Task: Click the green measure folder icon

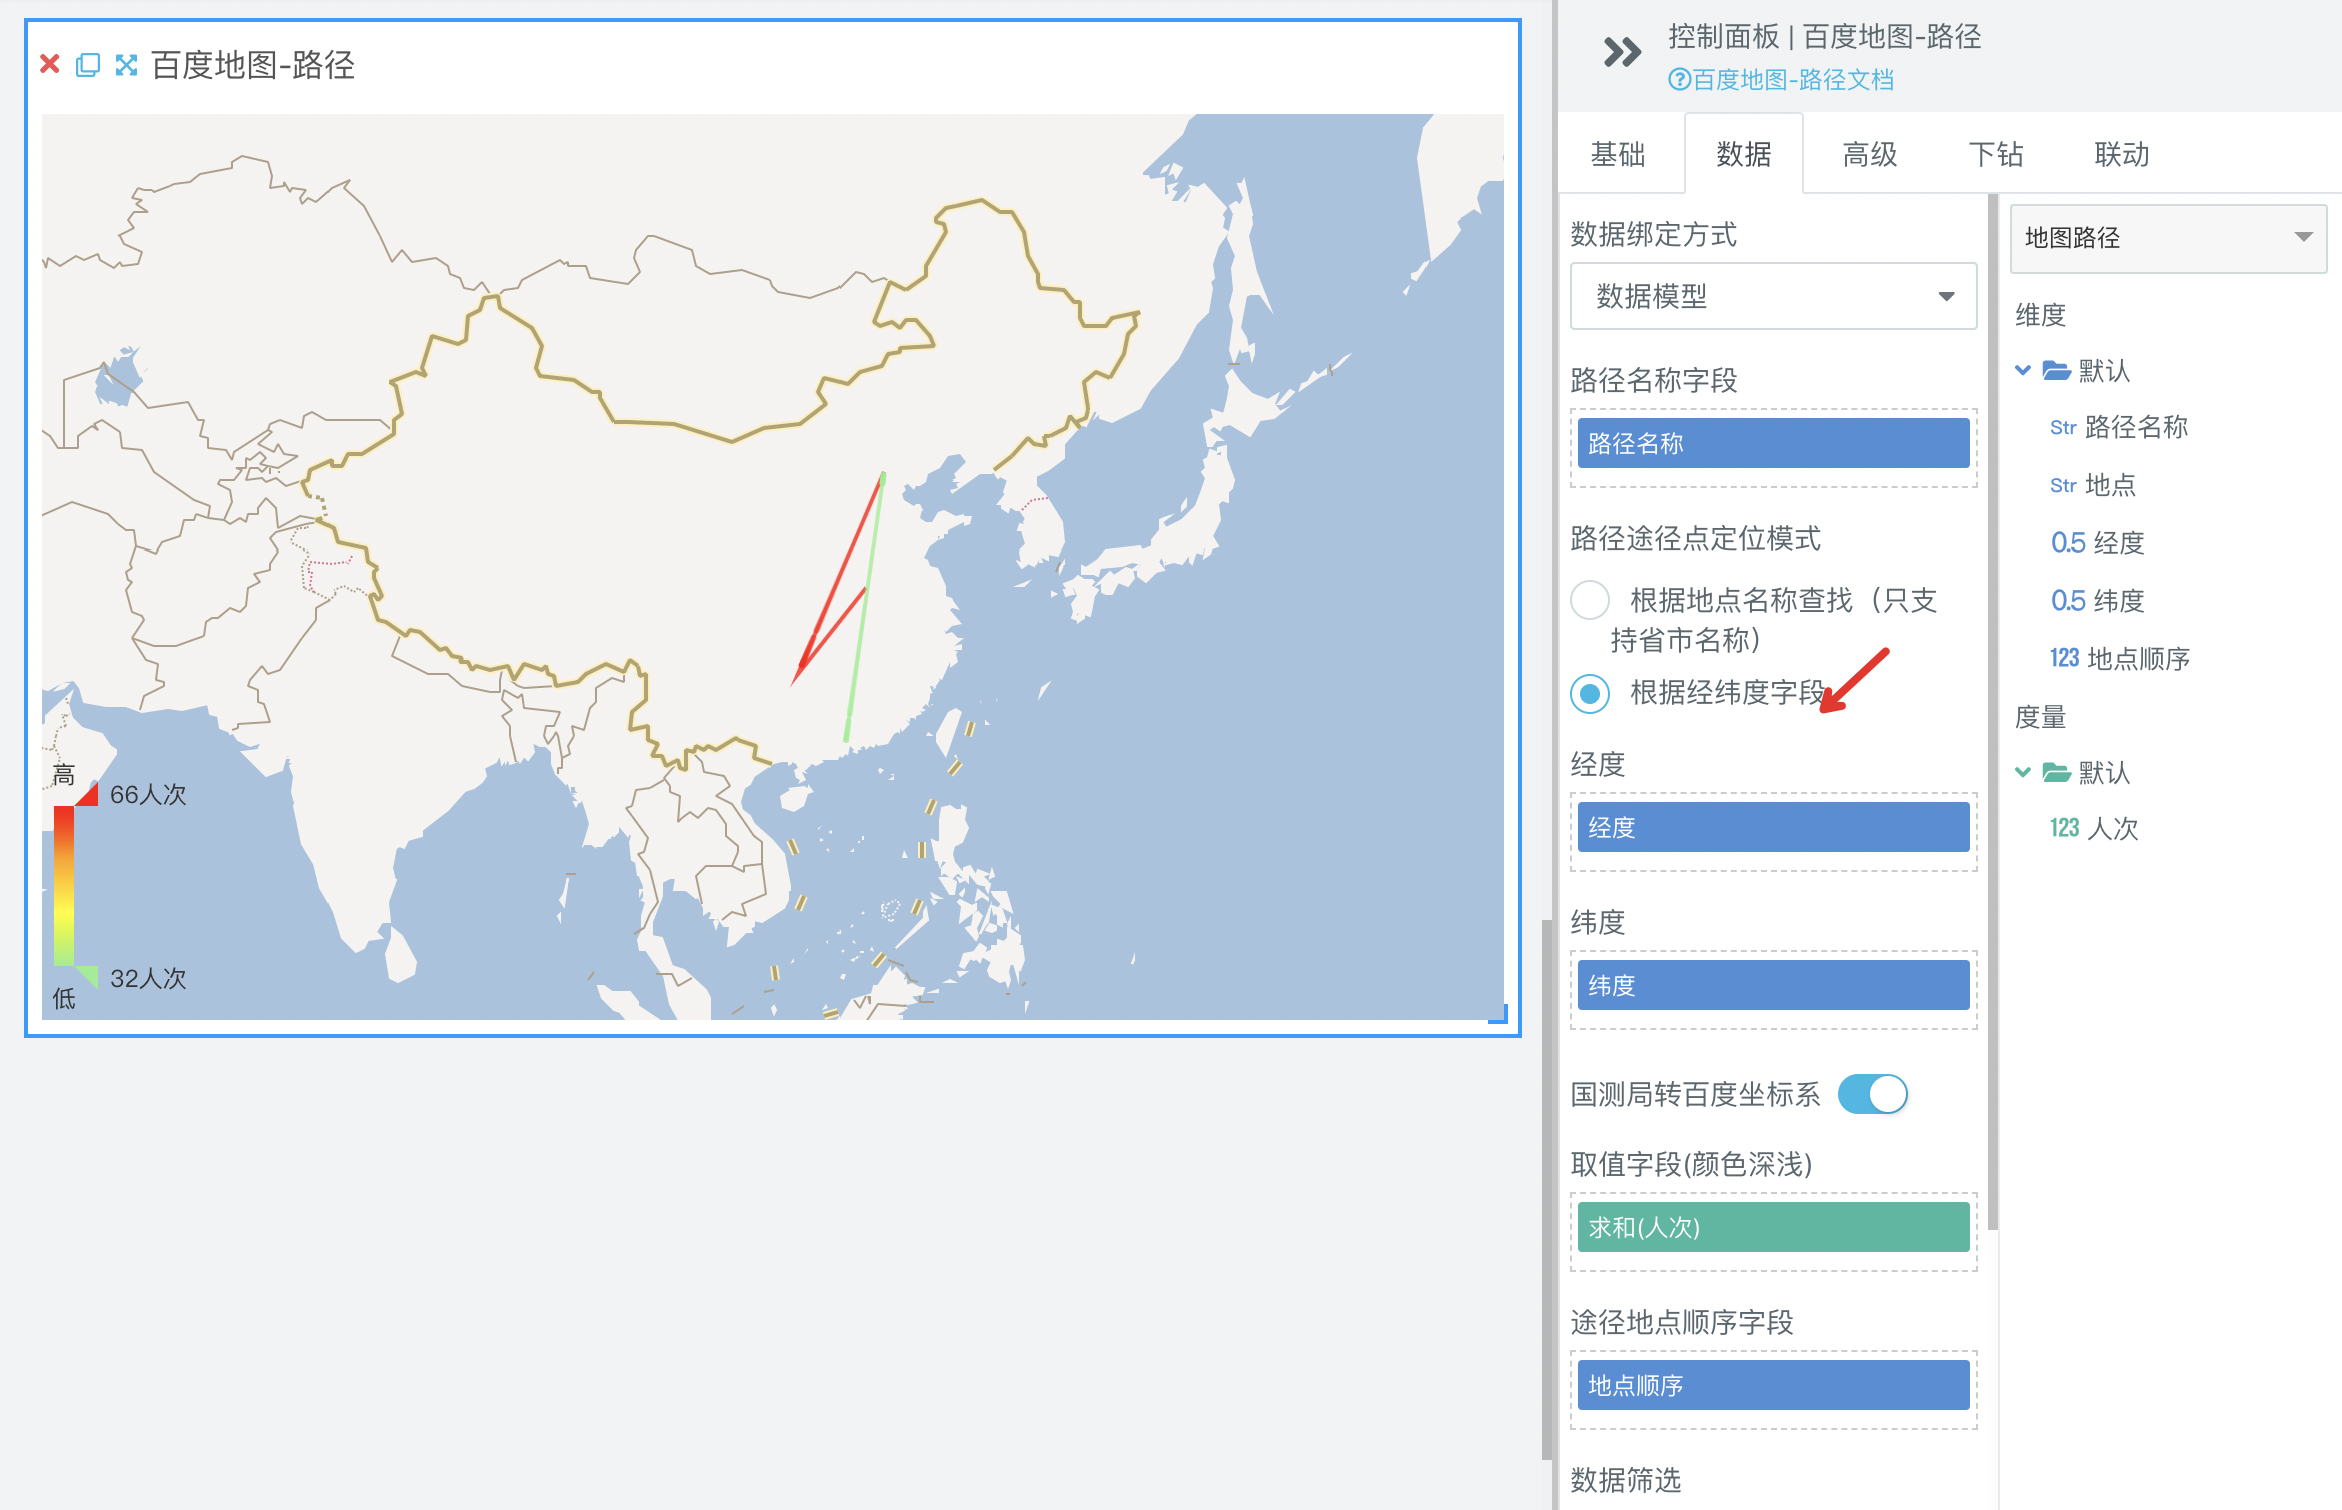Action: pyautogui.click(x=2056, y=772)
